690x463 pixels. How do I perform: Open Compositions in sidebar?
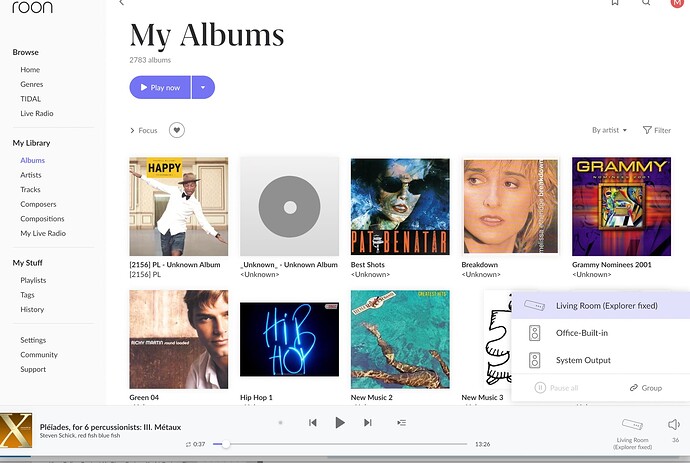click(x=42, y=218)
